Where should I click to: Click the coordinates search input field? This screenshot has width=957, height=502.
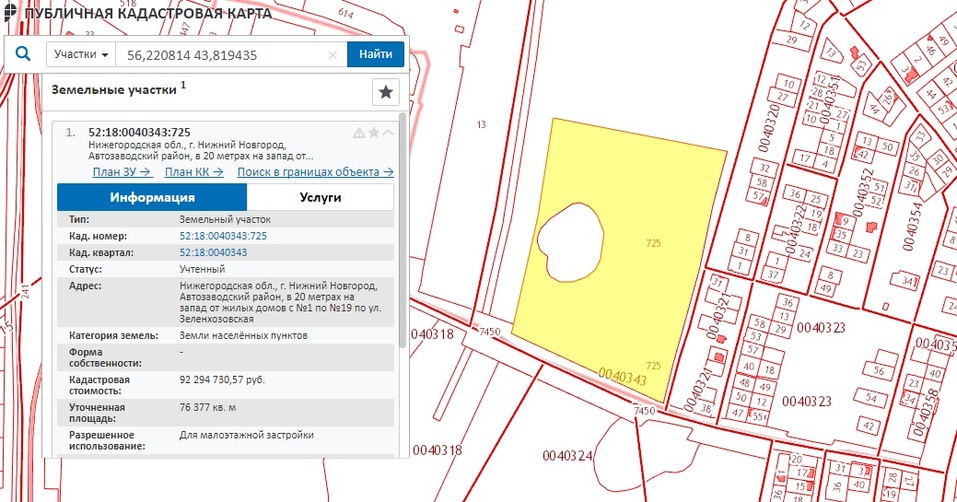222,55
